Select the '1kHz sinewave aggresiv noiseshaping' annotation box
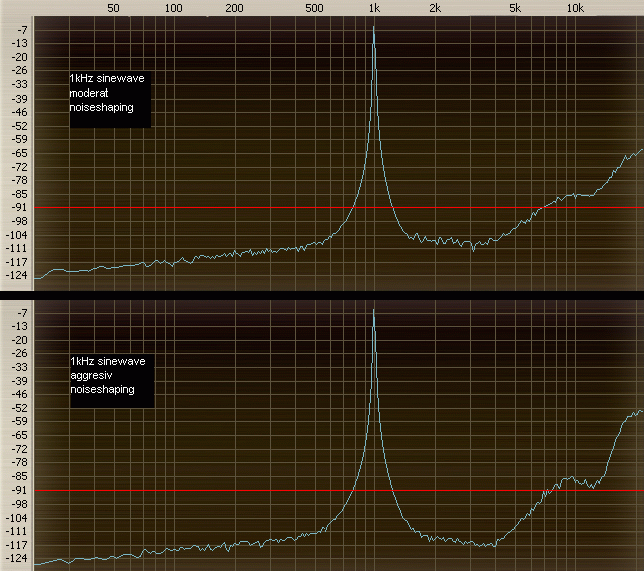The width and height of the screenshot is (644, 571). [112, 381]
